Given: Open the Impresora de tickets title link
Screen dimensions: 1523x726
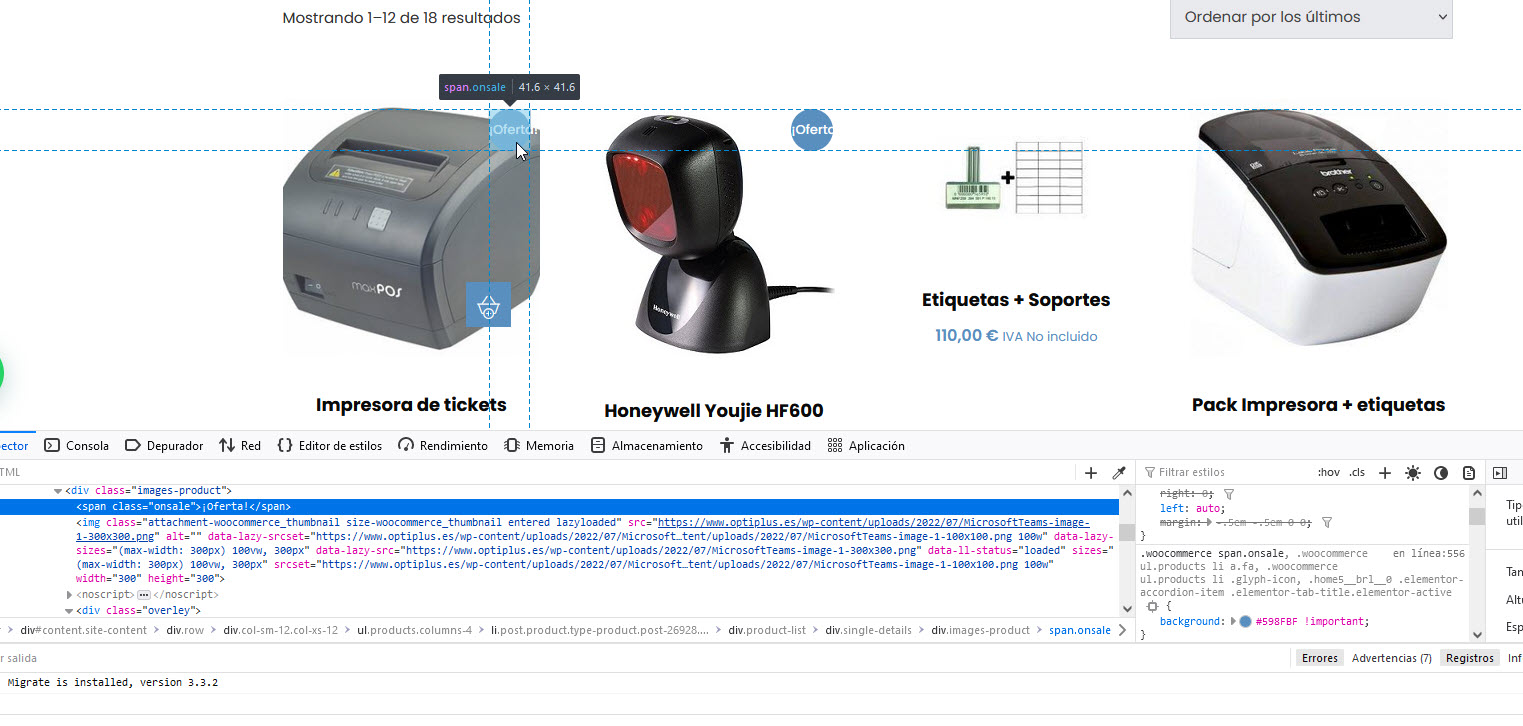Looking at the screenshot, I should [411, 405].
